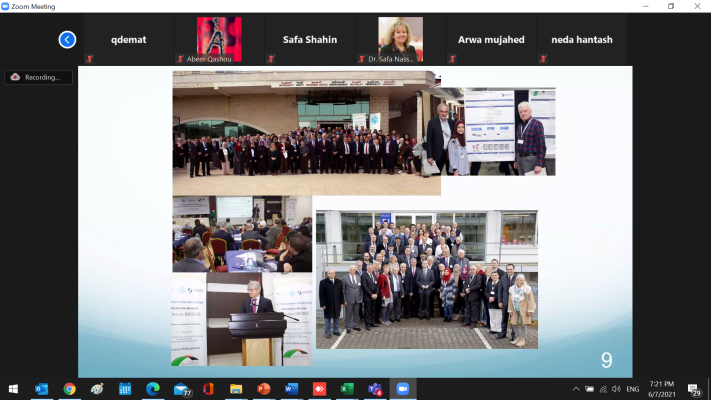This screenshot has height=400, width=711.
Task: Click the Recording indicator
Action: 37,77
